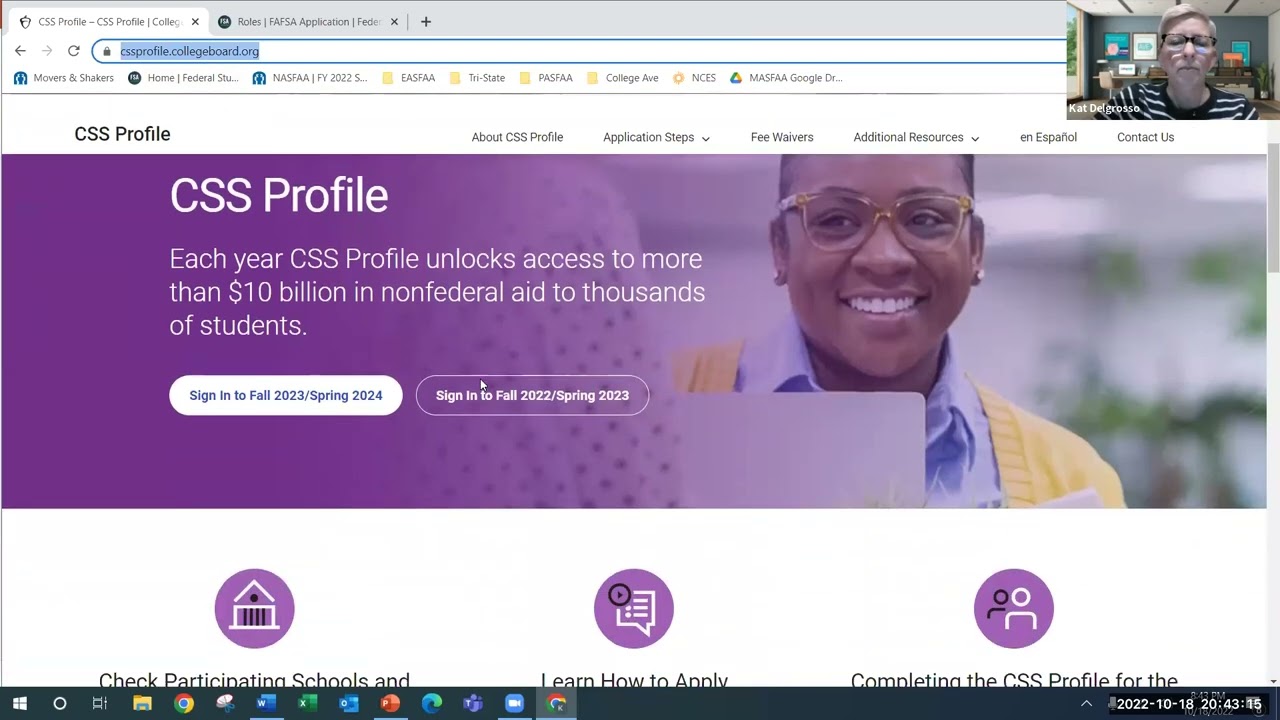Open Zoom from the taskbar
Screen dimensions: 1280x720
[514, 704]
